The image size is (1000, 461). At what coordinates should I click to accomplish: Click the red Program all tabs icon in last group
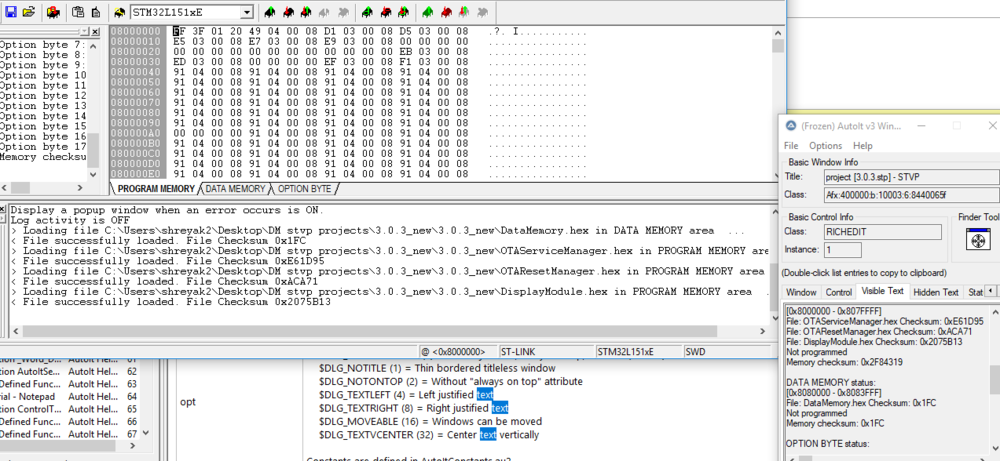pos(446,11)
